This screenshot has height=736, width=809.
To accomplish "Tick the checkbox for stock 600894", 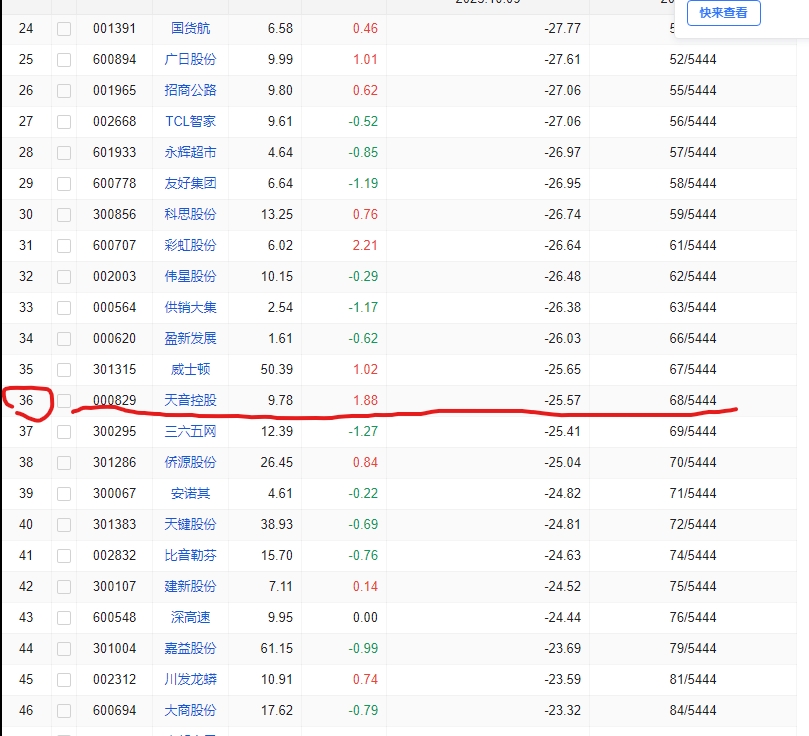I will pyautogui.click(x=64, y=60).
